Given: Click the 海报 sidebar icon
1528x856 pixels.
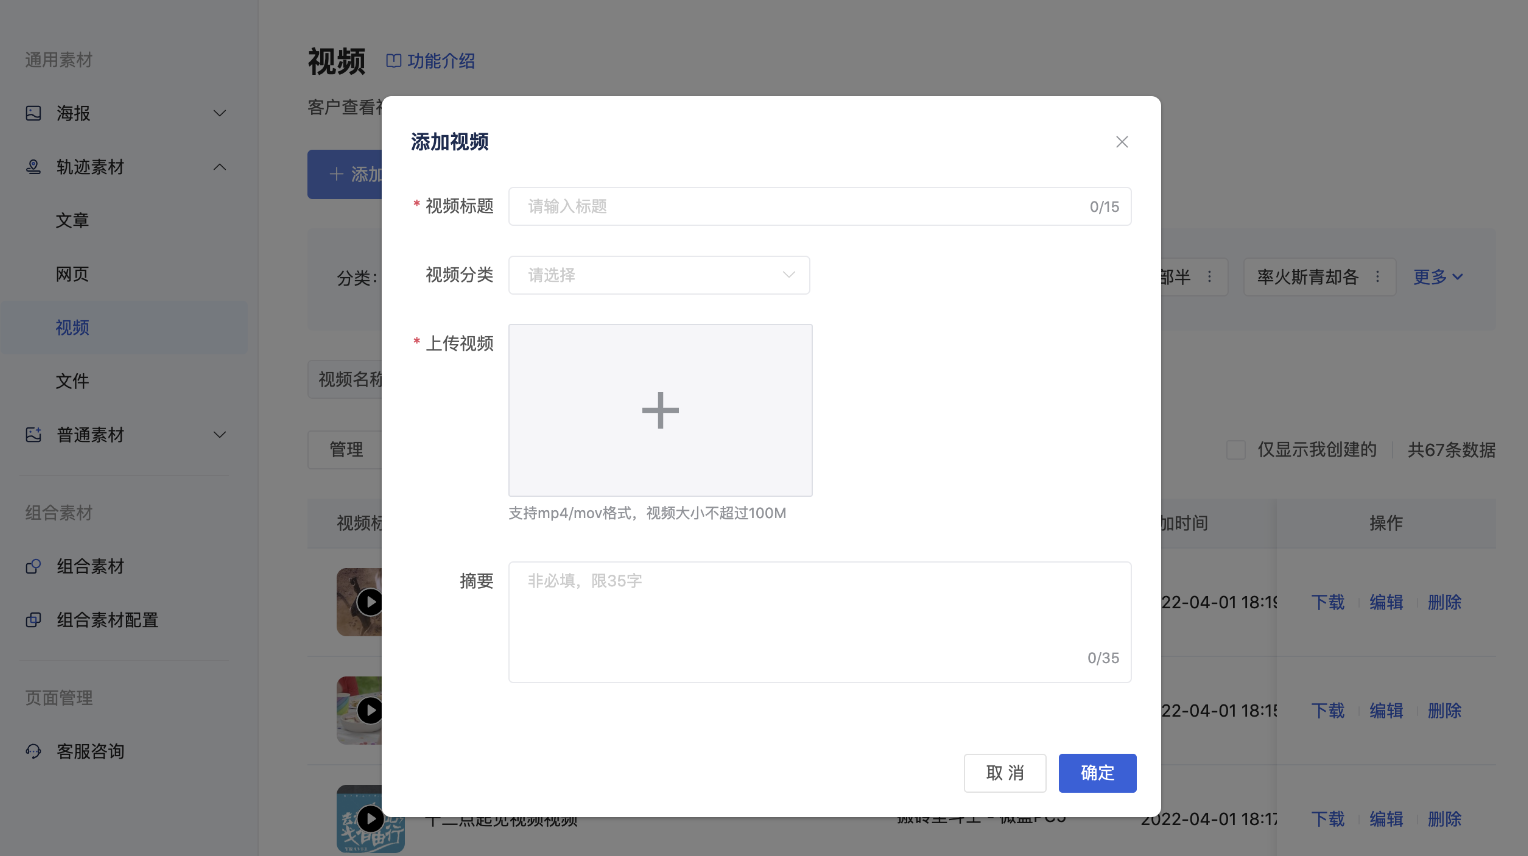Looking at the screenshot, I should (x=33, y=113).
